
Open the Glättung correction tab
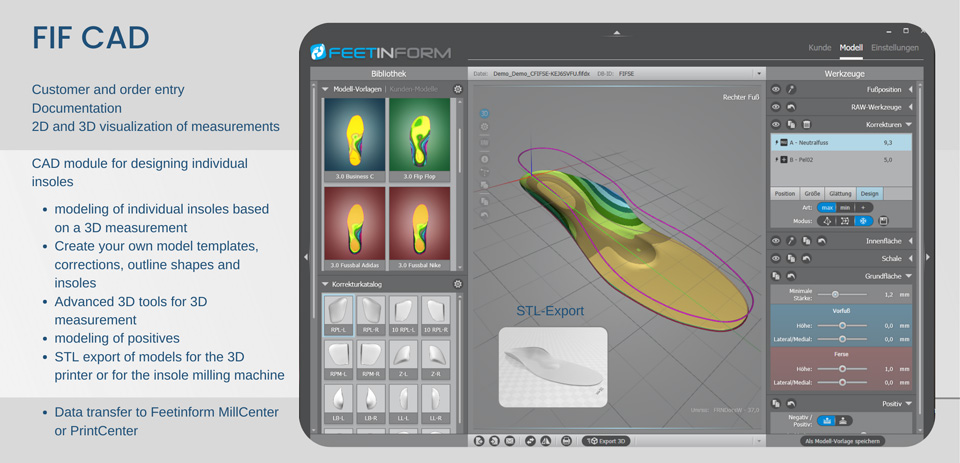(840, 194)
